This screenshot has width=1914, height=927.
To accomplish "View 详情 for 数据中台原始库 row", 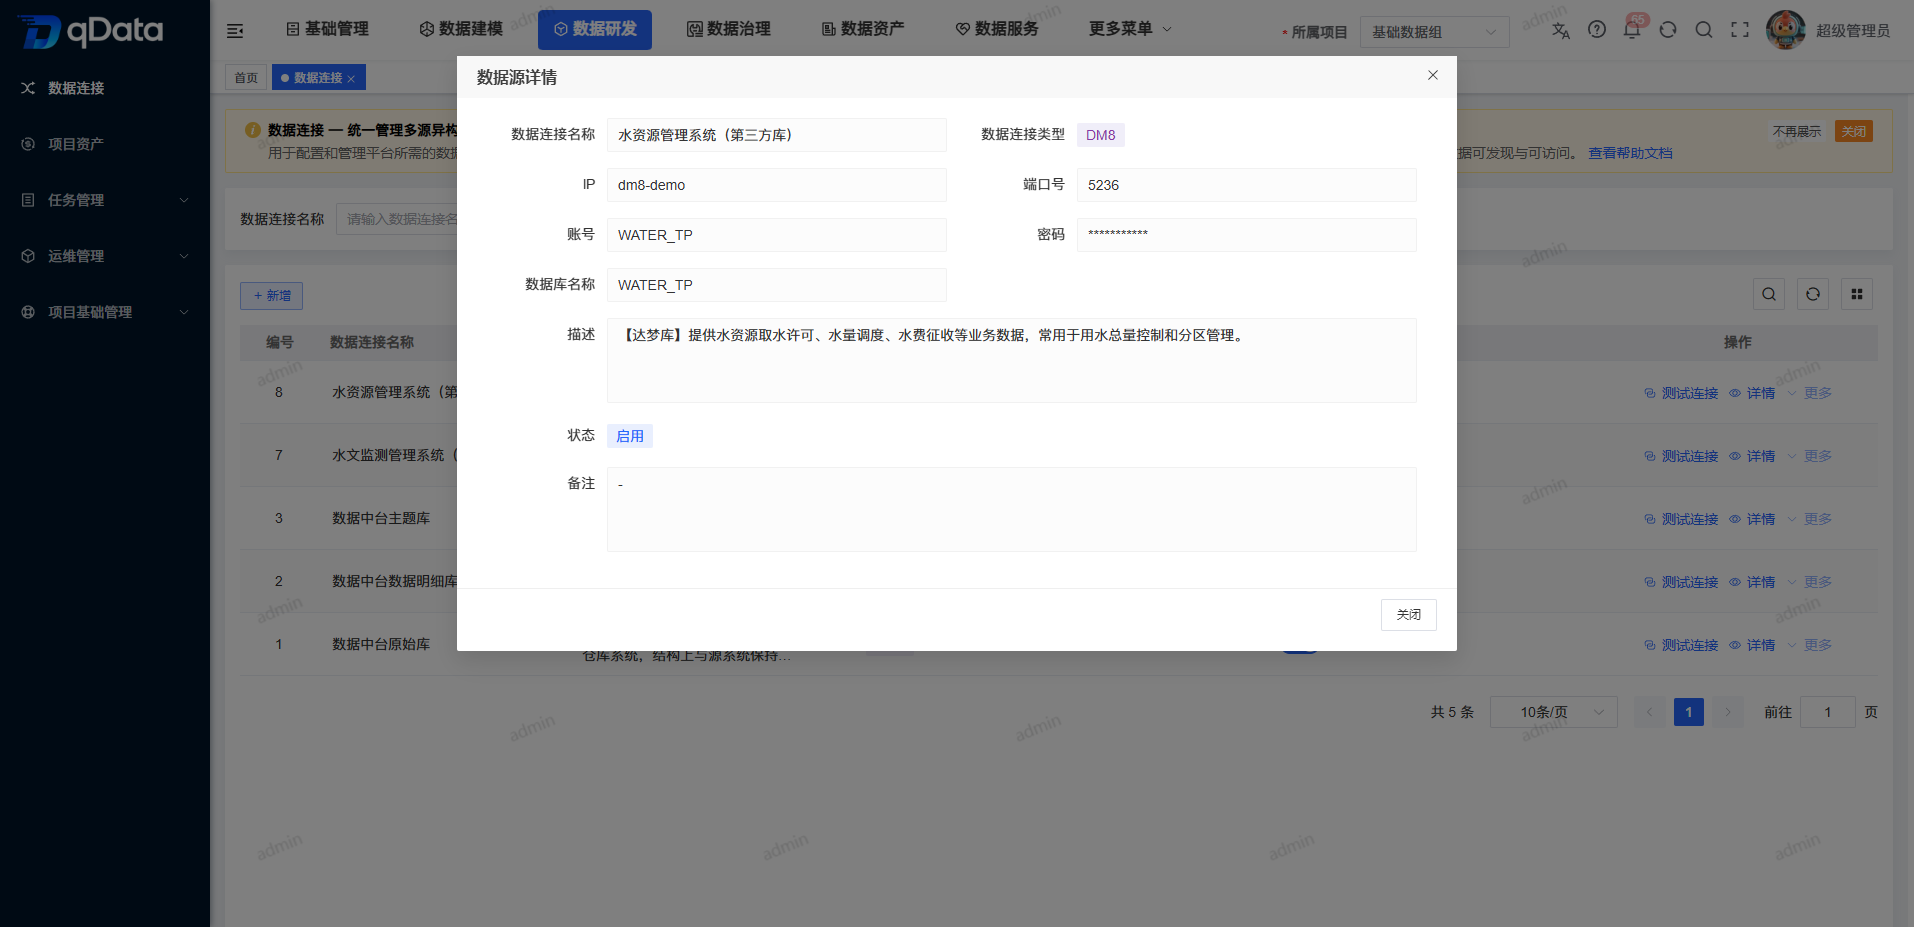I will [x=1752, y=645].
